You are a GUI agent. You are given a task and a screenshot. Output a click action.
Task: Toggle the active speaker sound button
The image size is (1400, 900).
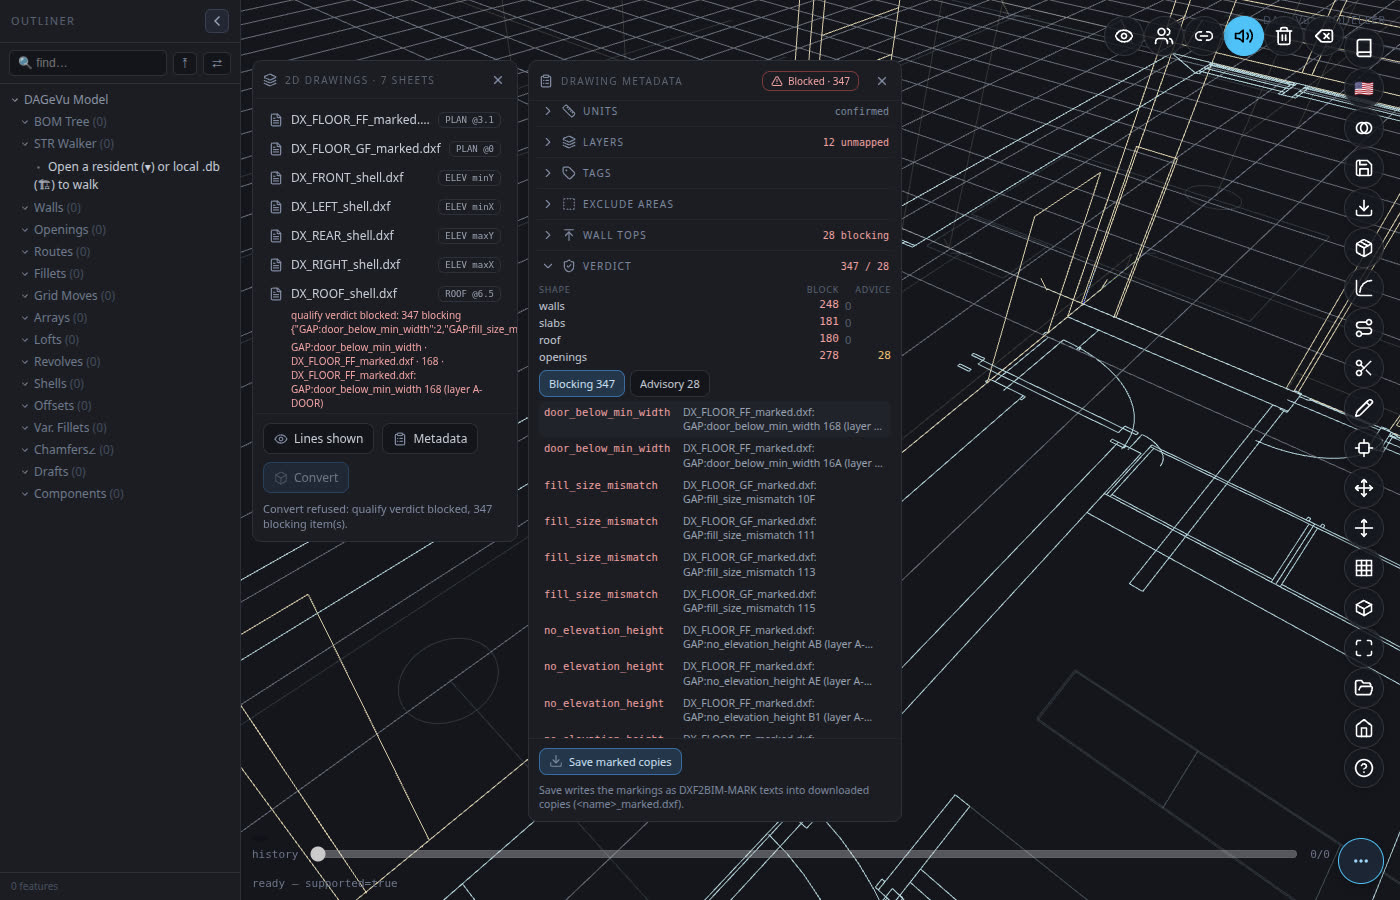pyautogui.click(x=1244, y=36)
